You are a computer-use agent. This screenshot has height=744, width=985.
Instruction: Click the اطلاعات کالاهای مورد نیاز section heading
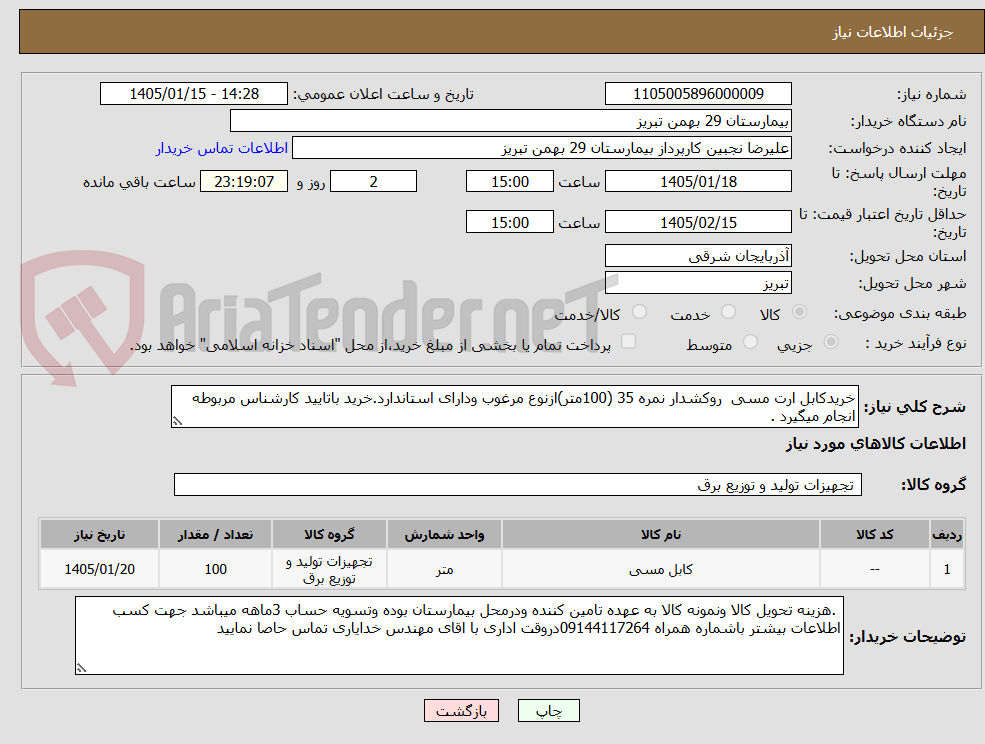tap(876, 444)
